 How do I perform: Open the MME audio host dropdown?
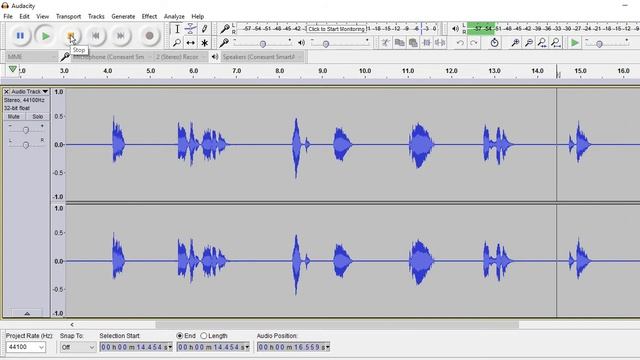click(31, 57)
